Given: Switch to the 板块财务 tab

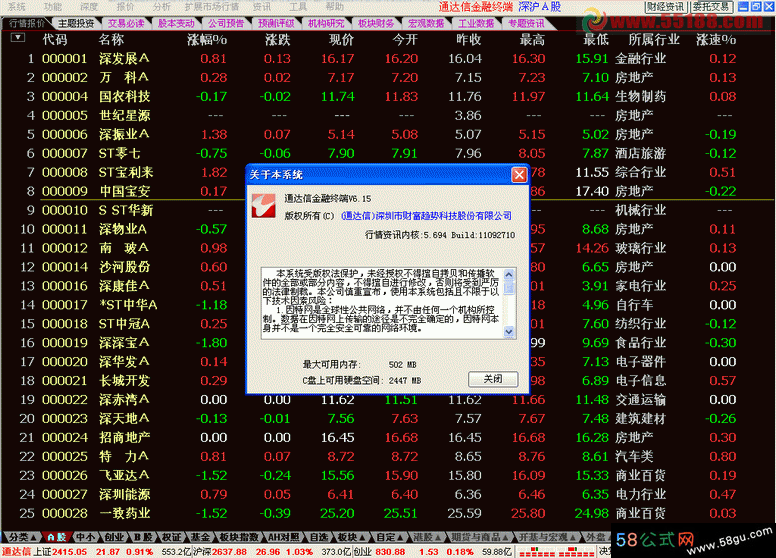Looking at the screenshot, I should (376, 23).
